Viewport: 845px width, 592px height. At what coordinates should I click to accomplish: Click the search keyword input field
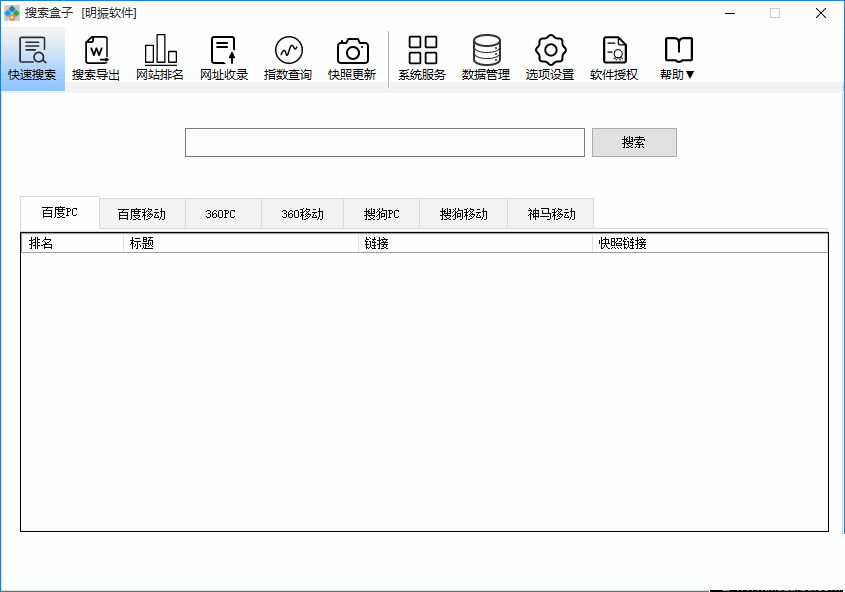click(x=384, y=143)
